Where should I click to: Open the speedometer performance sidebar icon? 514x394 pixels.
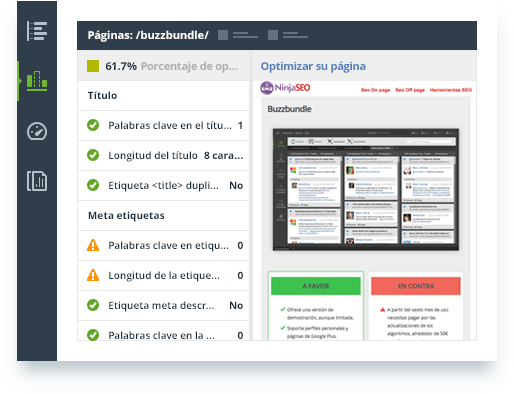click(x=37, y=131)
